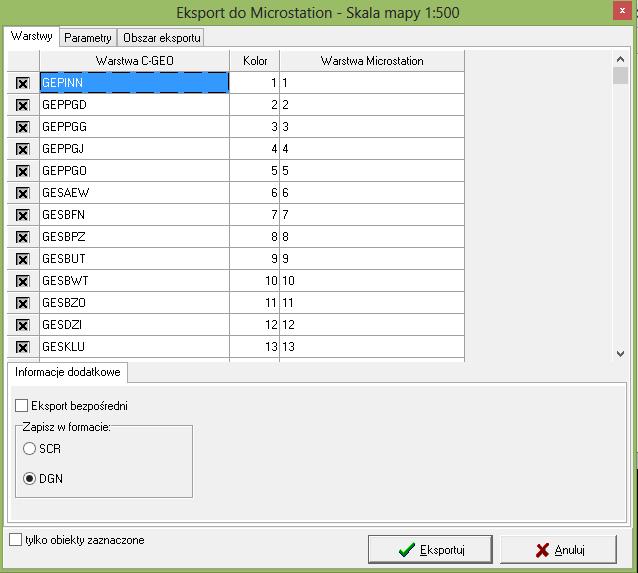Image resolution: width=638 pixels, height=573 pixels.
Task: Toggle the GEPPGO layer checkbox
Action: [x=22, y=171]
